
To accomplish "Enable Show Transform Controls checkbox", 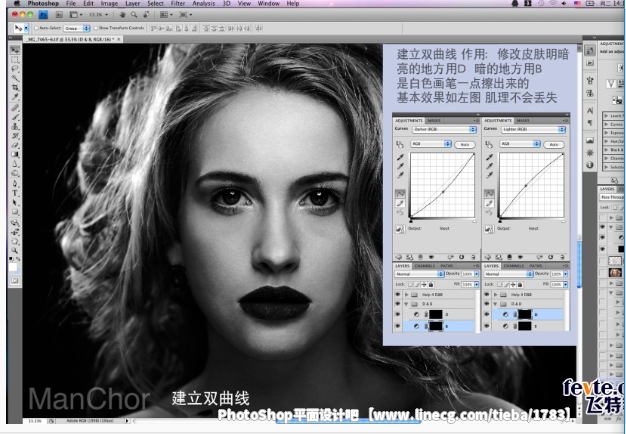I will point(95,28).
